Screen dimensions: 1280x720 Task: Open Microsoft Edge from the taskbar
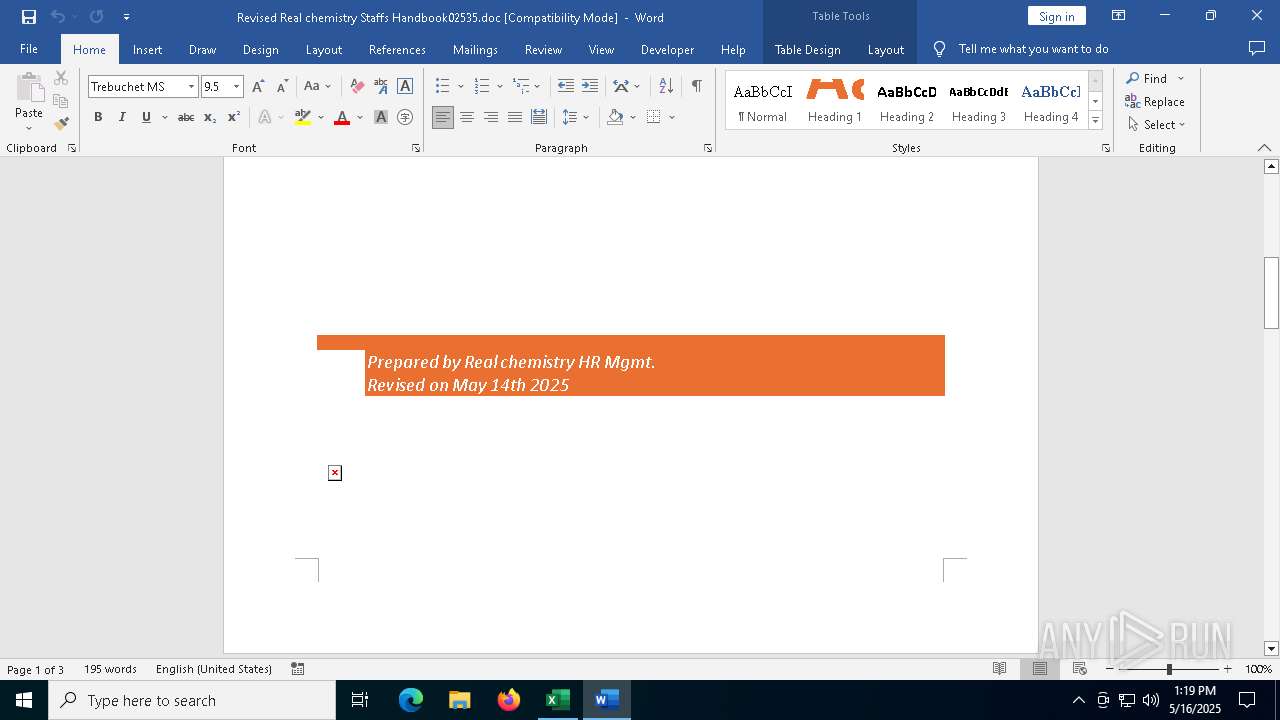coord(411,700)
